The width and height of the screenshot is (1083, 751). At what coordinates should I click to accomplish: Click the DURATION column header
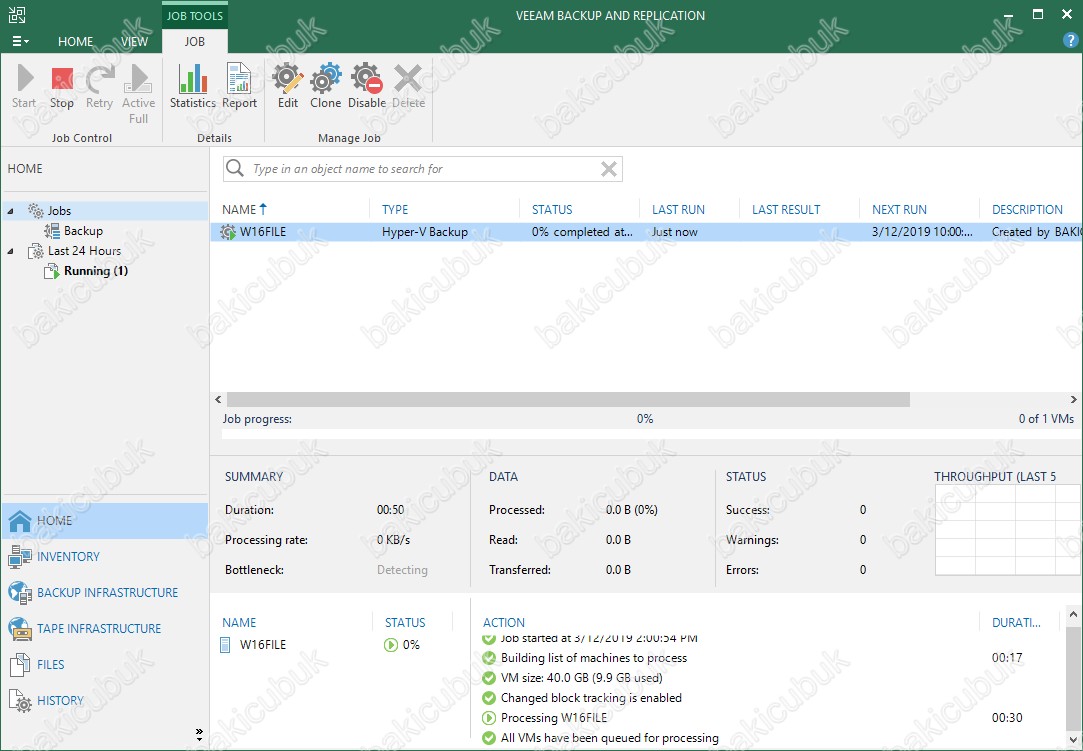coord(1016,622)
